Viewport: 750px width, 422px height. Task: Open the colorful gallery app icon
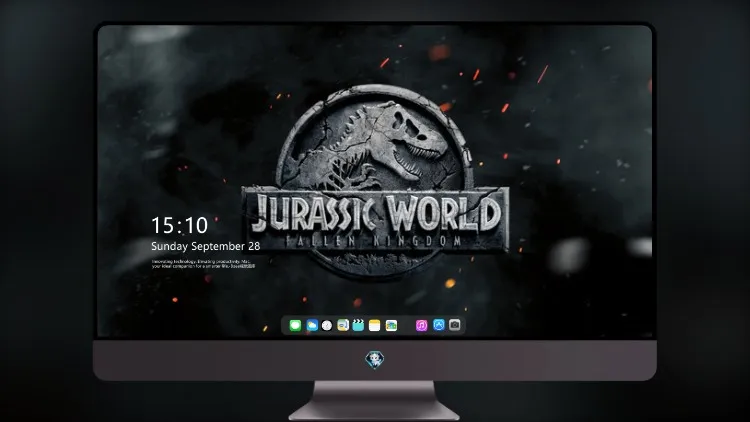pyautogui.click(x=391, y=325)
